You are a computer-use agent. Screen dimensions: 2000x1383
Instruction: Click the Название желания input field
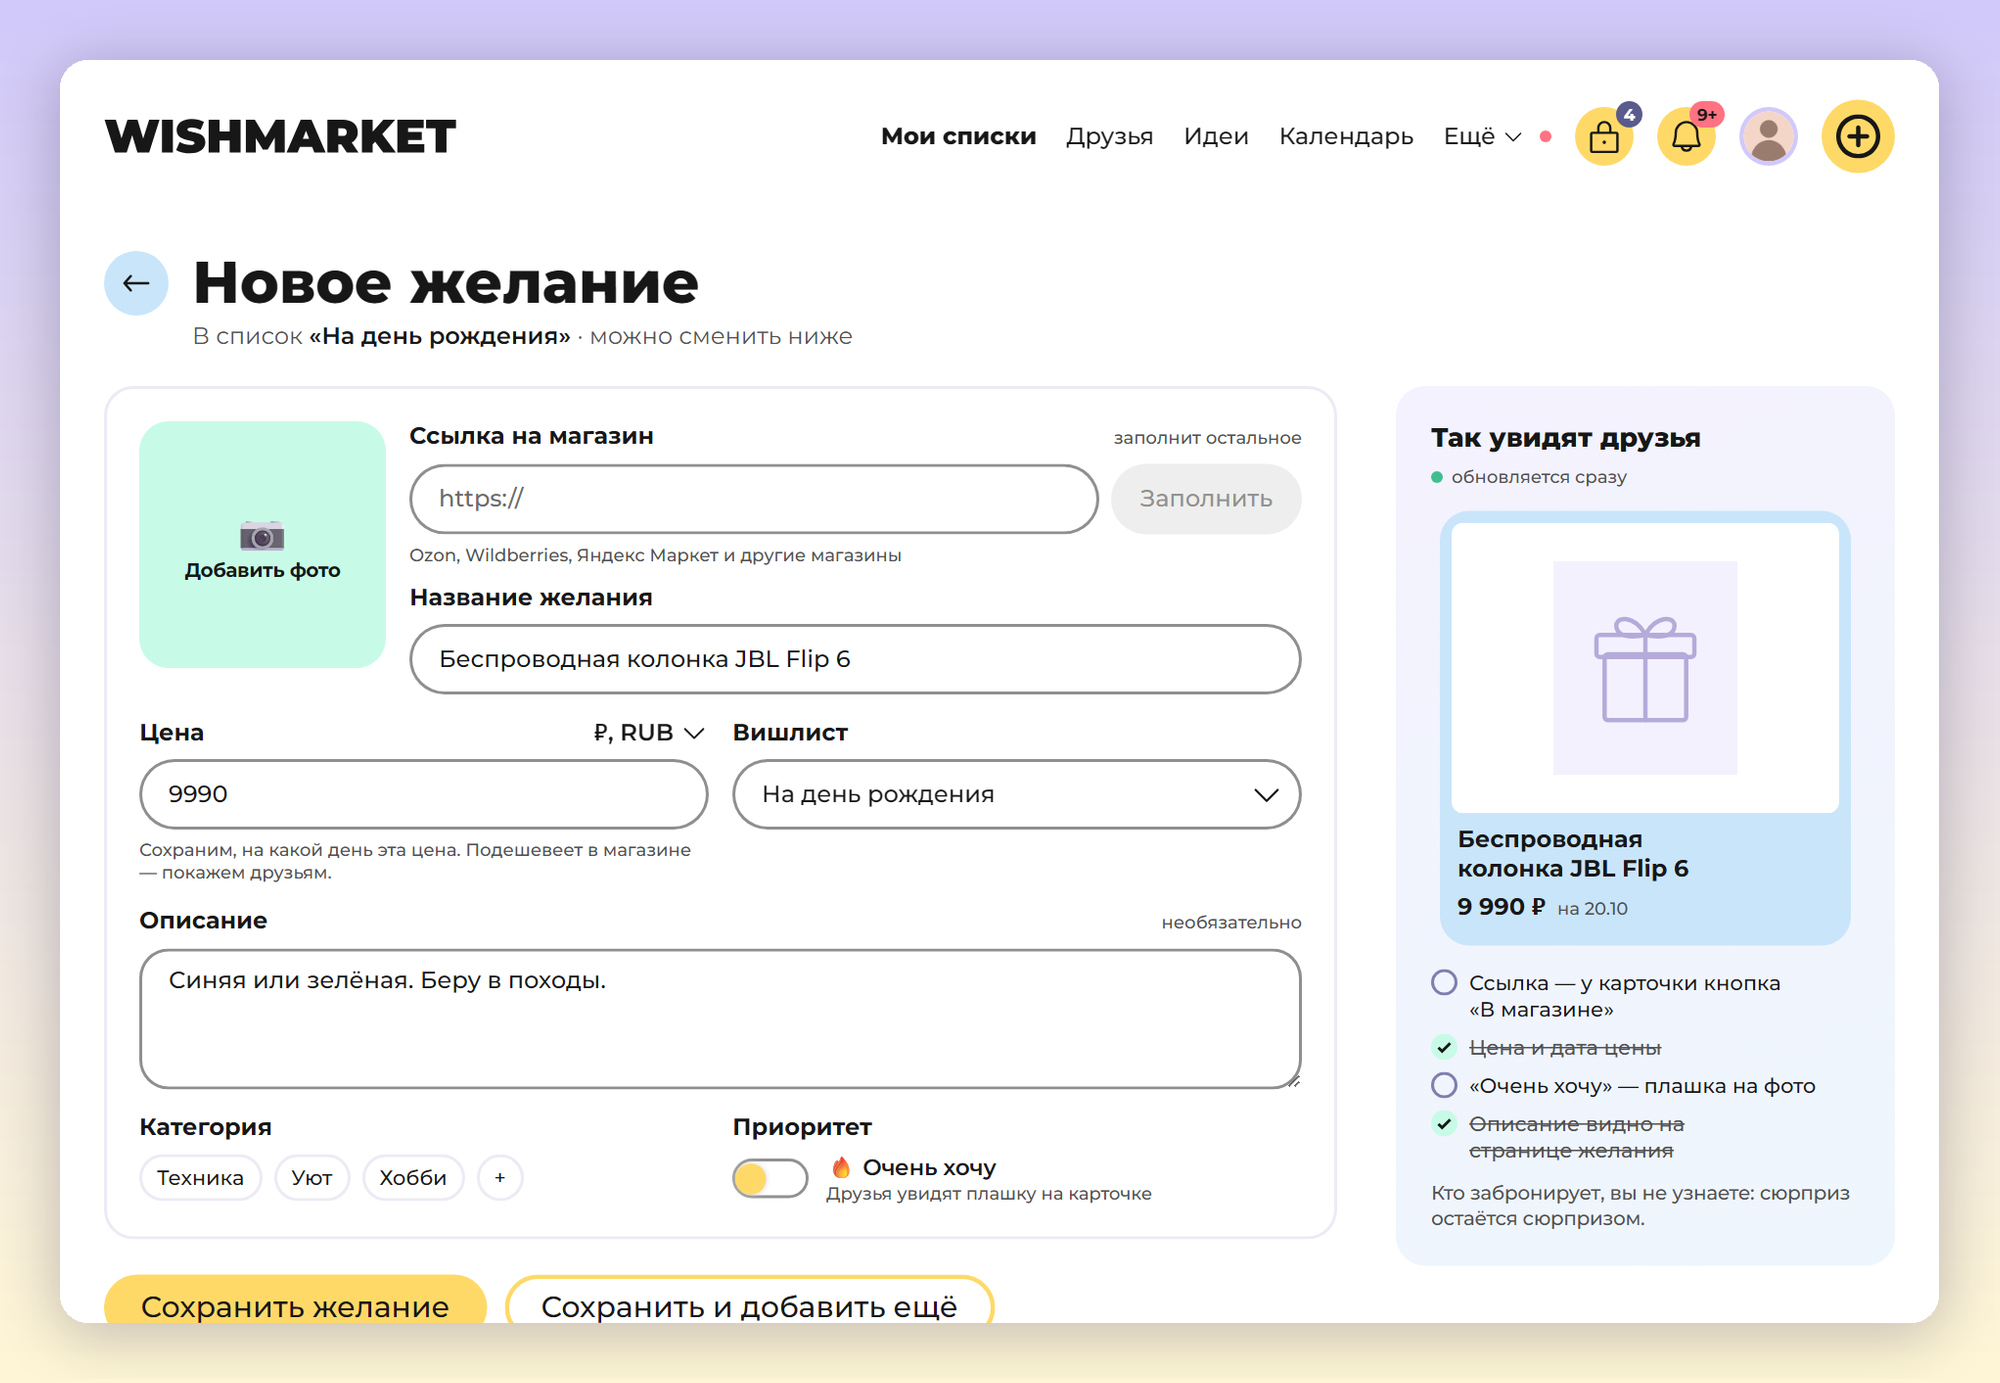pyautogui.click(x=855, y=659)
